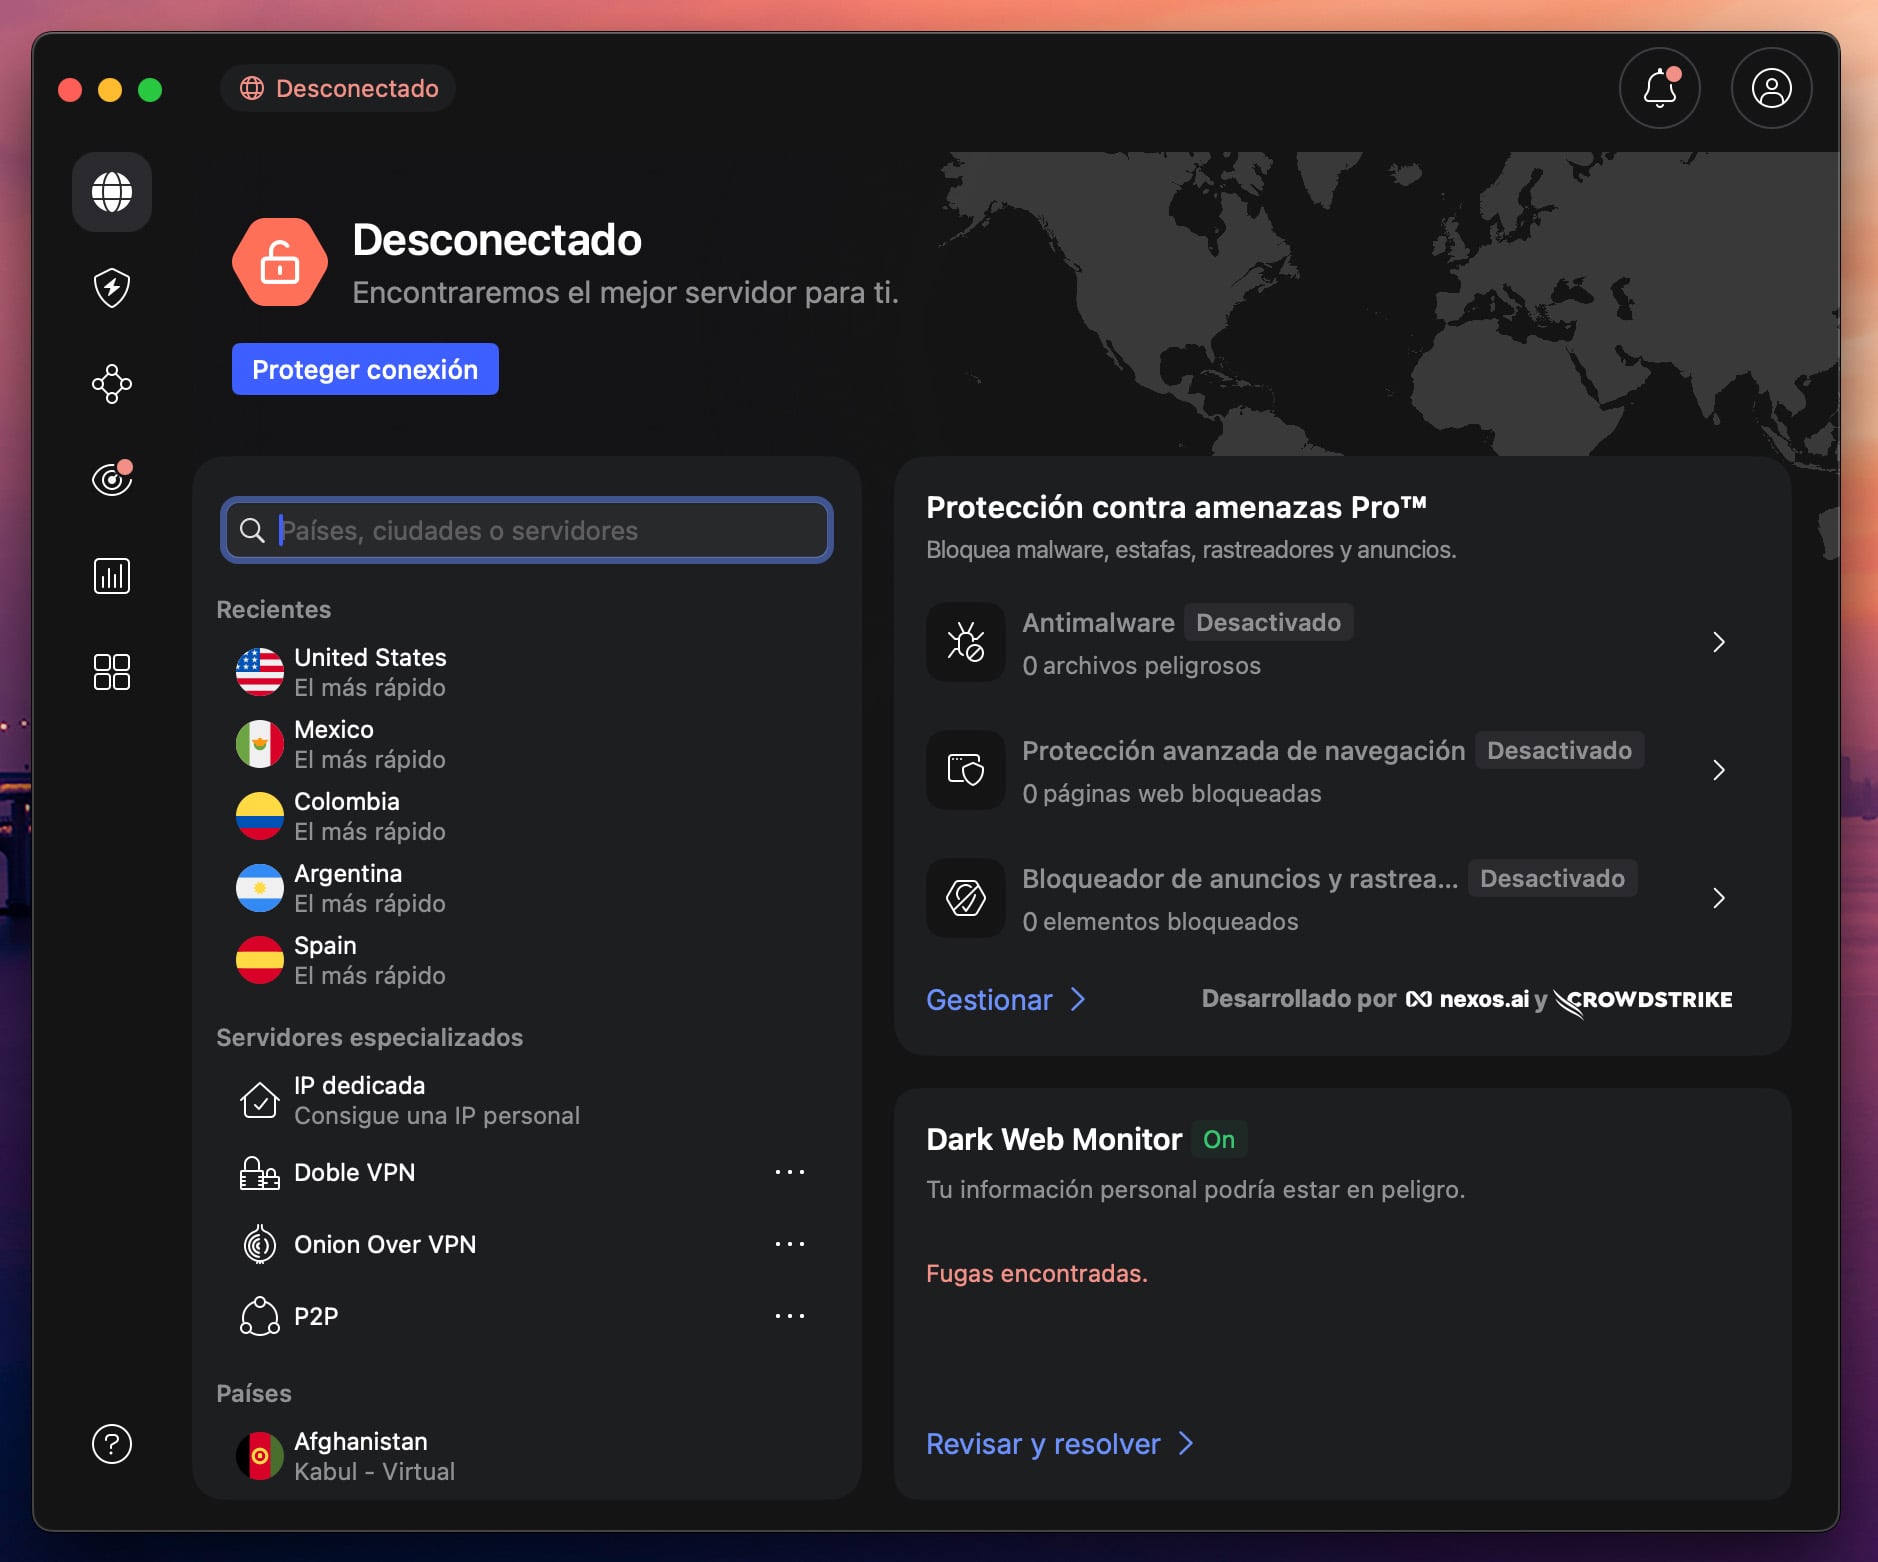The height and width of the screenshot is (1562, 1878).
Task: Click the Desconectado status pill in title bar
Action: pyautogui.click(x=338, y=88)
